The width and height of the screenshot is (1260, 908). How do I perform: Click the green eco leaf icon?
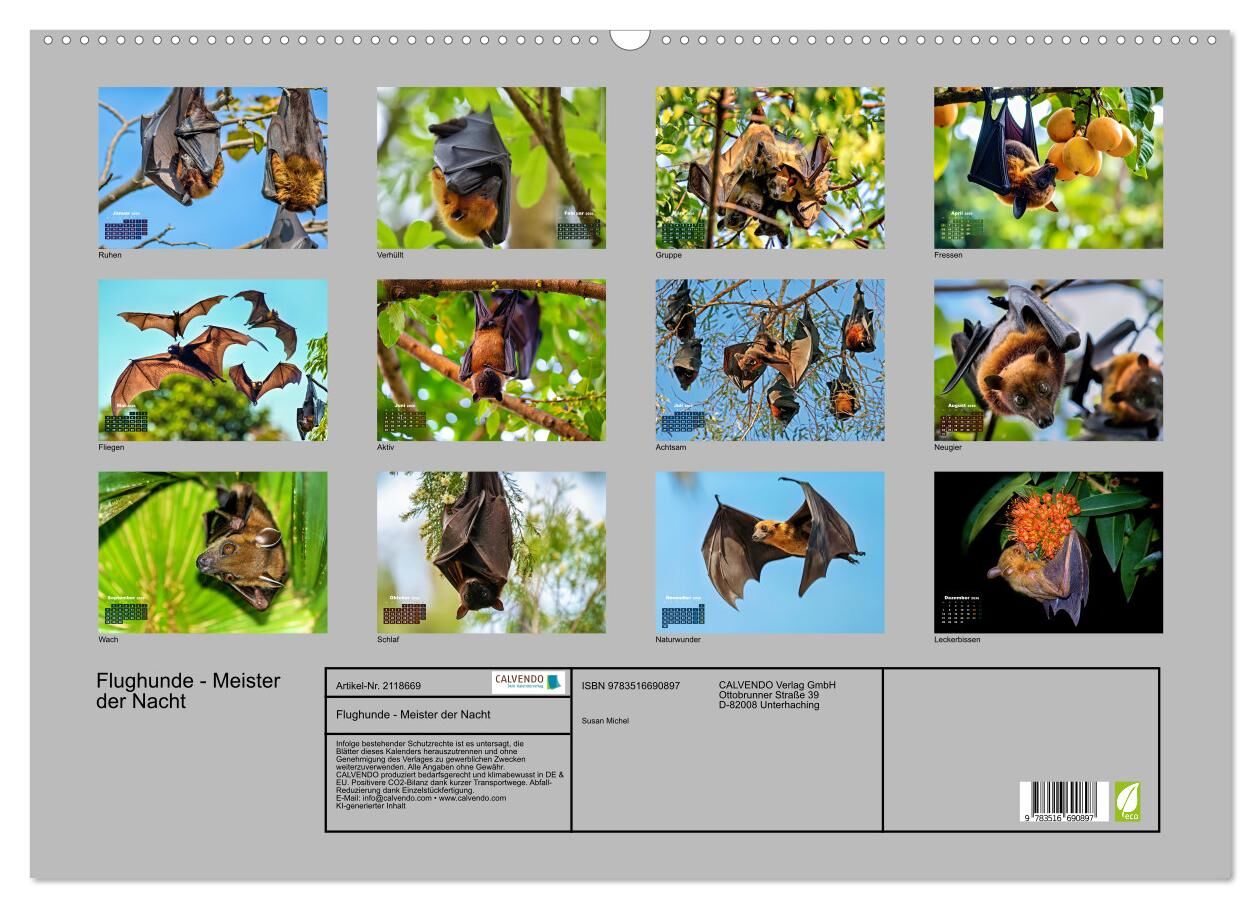(x=1127, y=801)
